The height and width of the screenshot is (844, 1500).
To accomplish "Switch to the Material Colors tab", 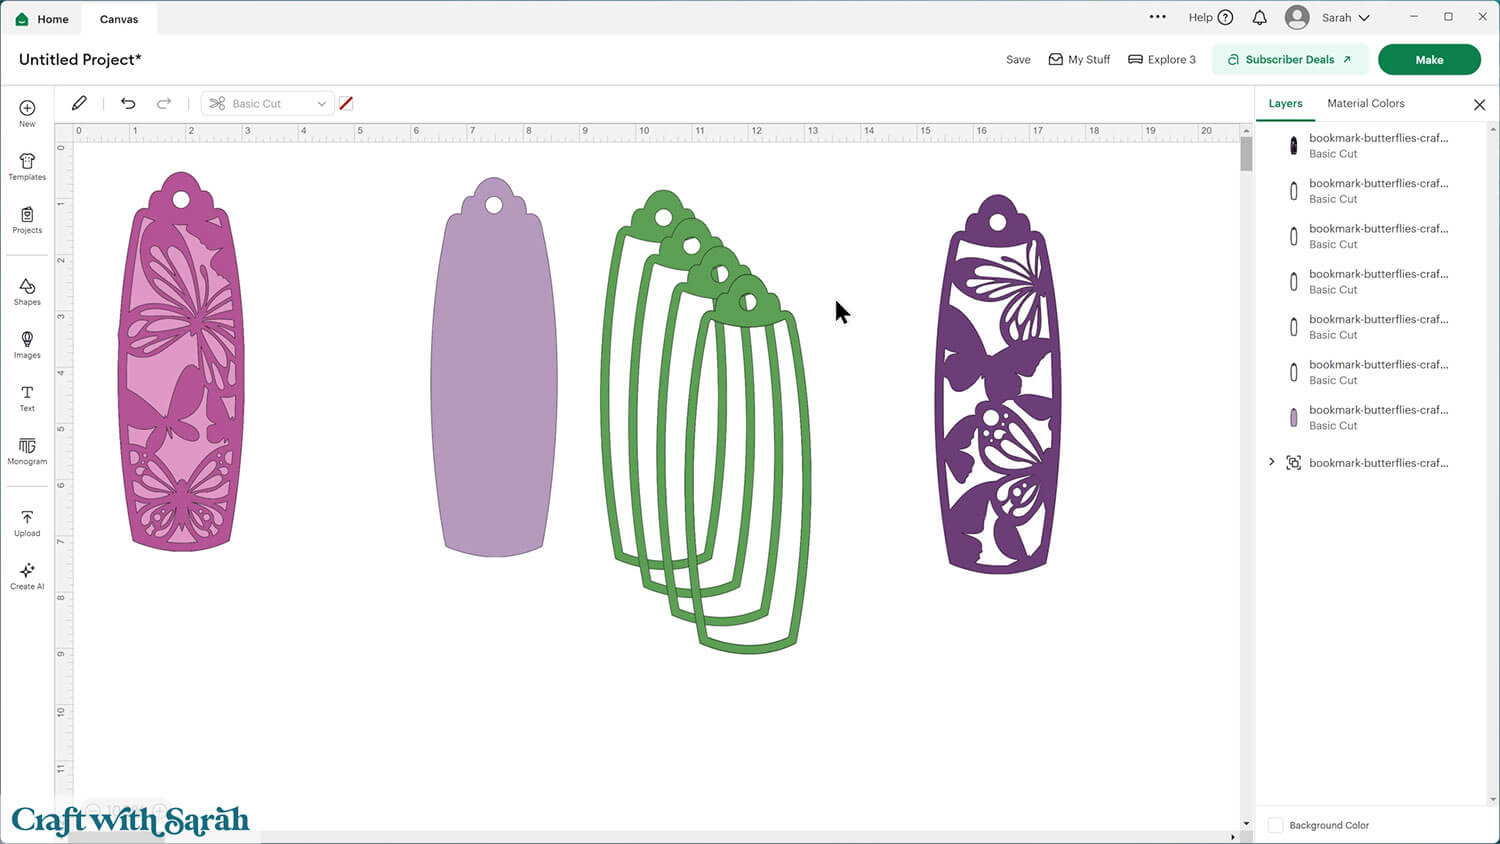I will pos(1366,103).
